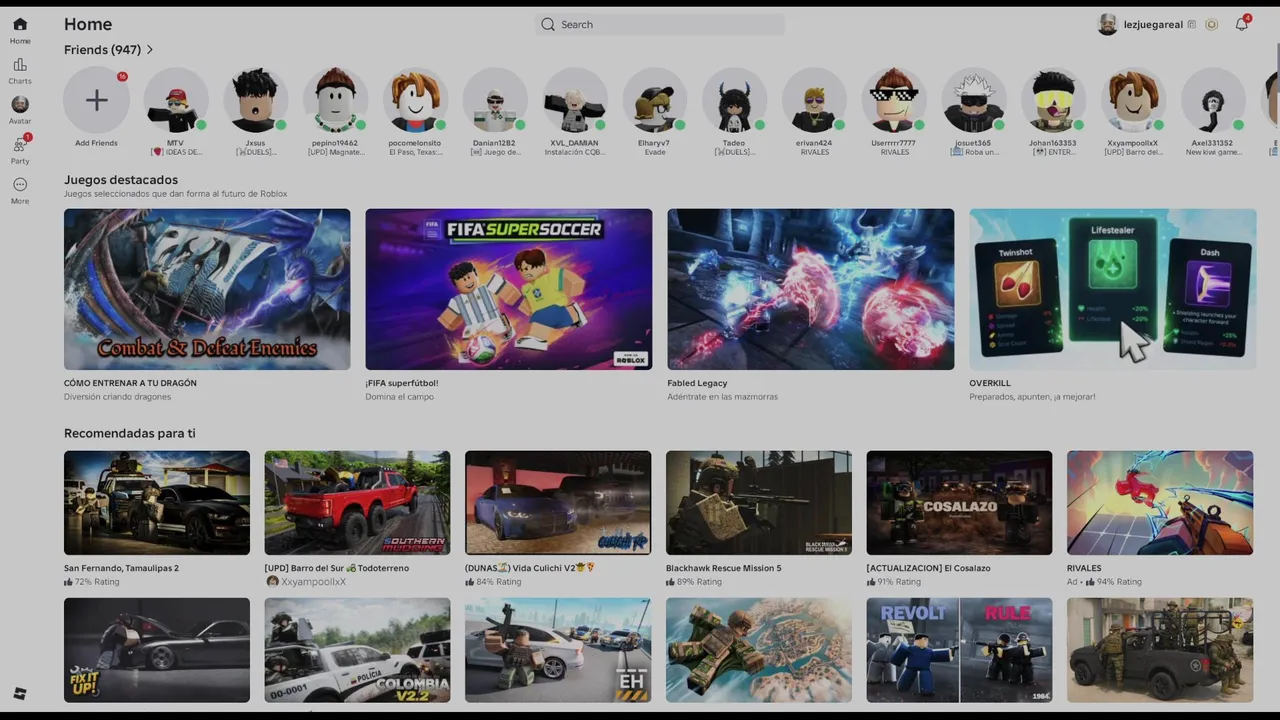The image size is (1280, 720).
Task: Open the Colombia V2.2 game thumbnail
Action: [x=357, y=650]
